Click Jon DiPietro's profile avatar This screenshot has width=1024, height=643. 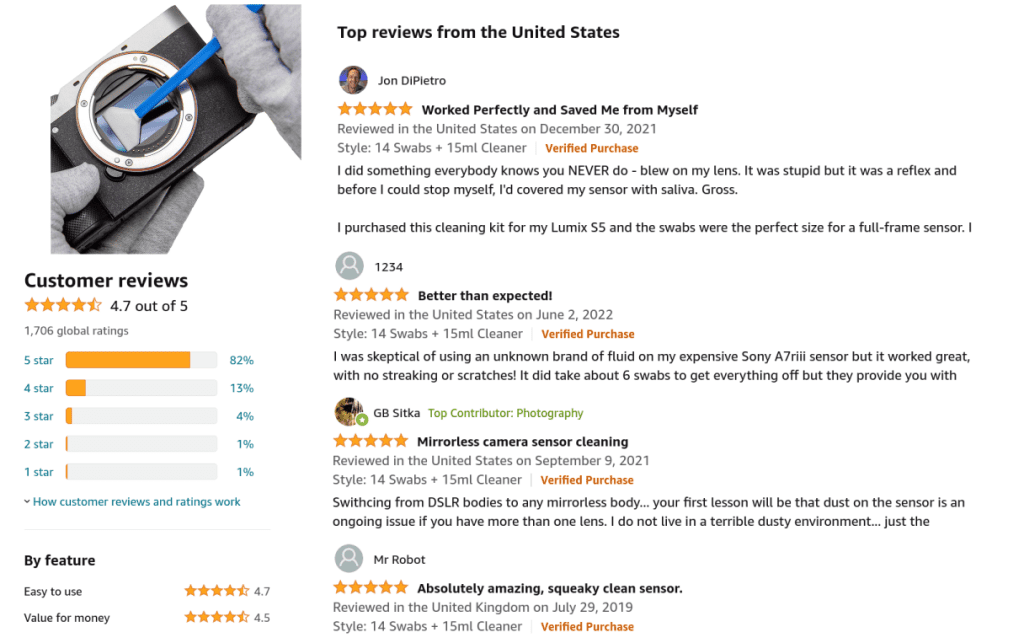pos(353,81)
